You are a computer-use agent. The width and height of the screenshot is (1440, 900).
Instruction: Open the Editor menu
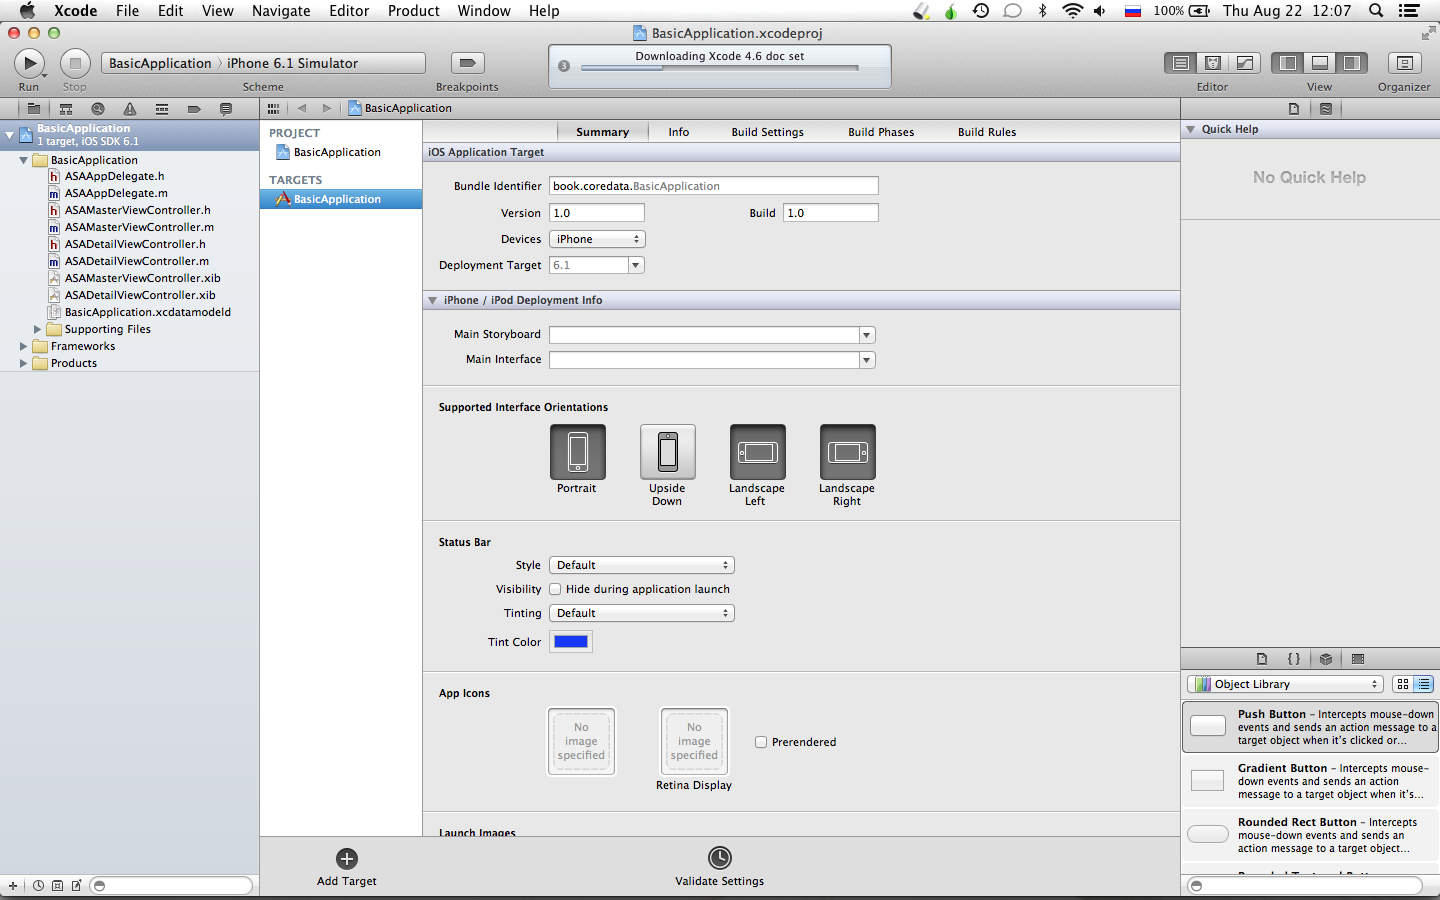(x=349, y=11)
